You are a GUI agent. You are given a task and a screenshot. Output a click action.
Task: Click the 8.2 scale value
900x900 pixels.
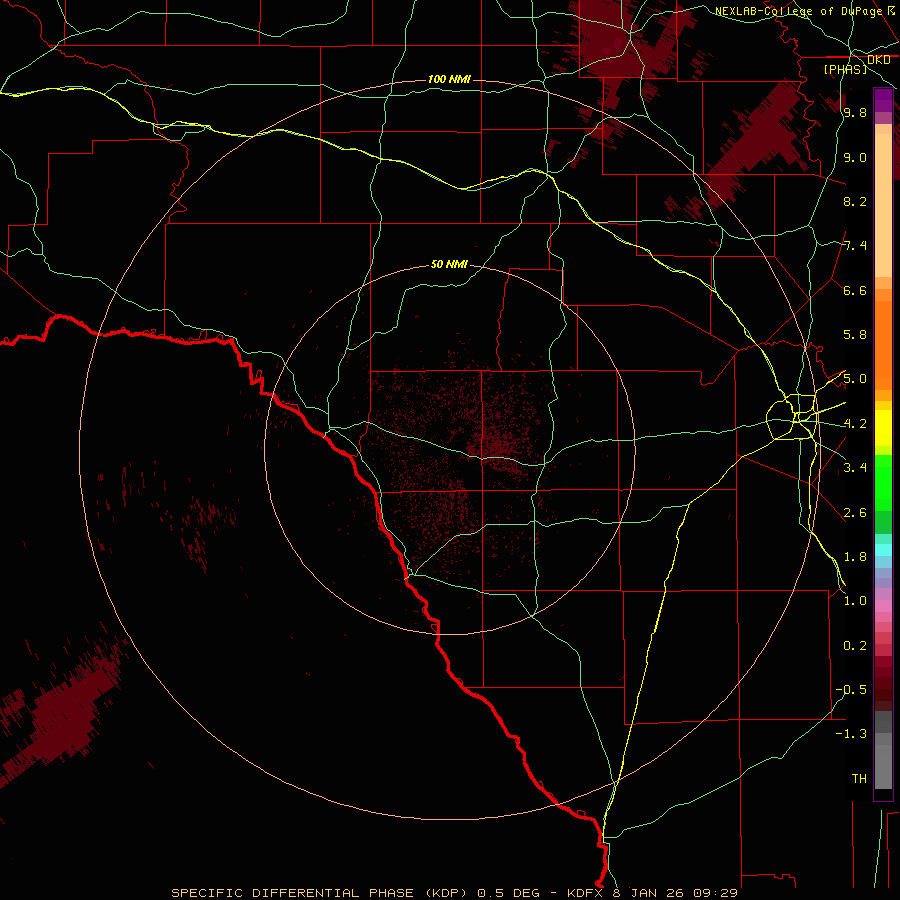pyautogui.click(x=855, y=201)
